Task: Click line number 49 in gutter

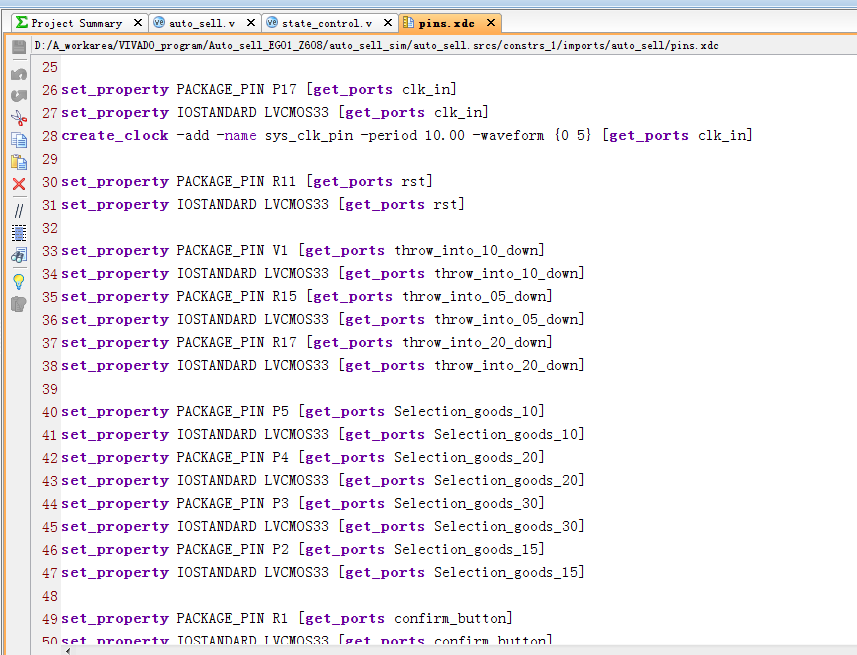Action: (x=50, y=619)
